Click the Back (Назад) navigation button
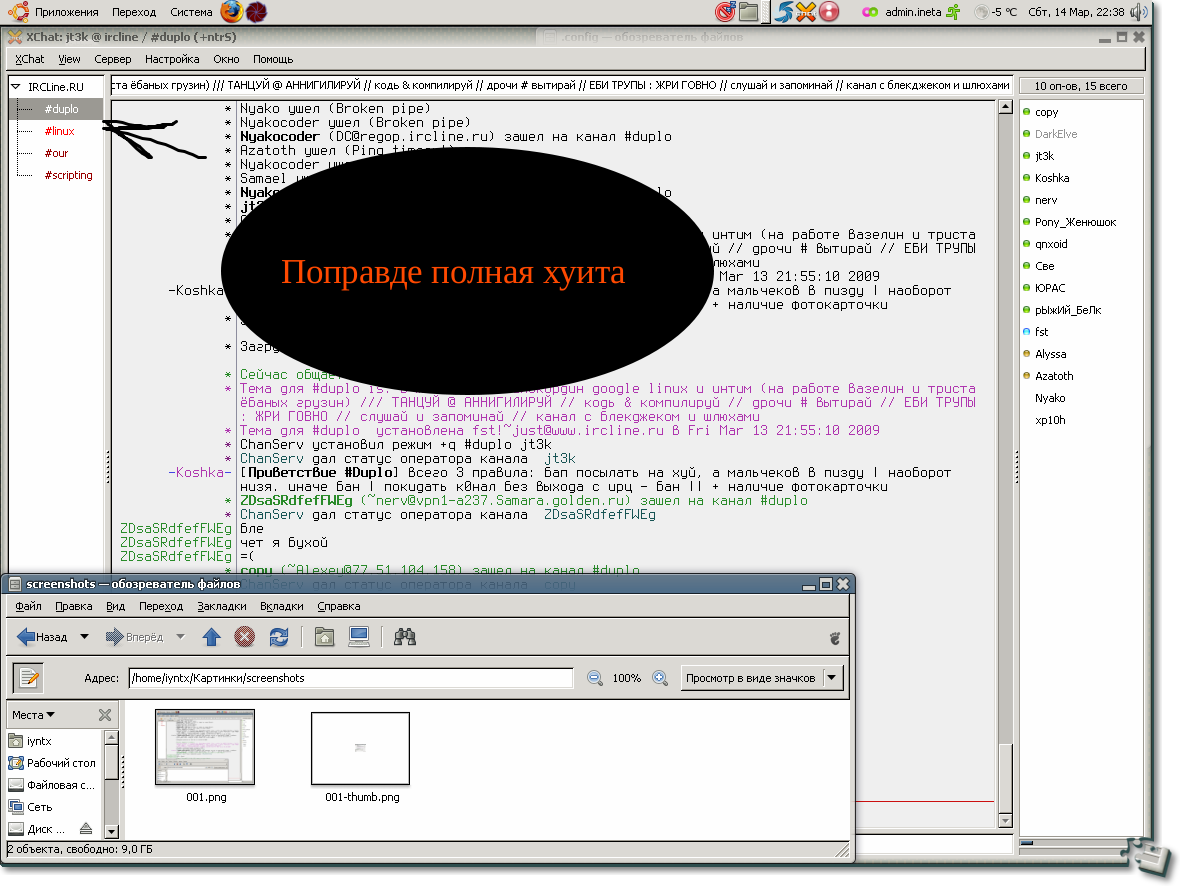Screen dimensions: 1180x886 42,637
